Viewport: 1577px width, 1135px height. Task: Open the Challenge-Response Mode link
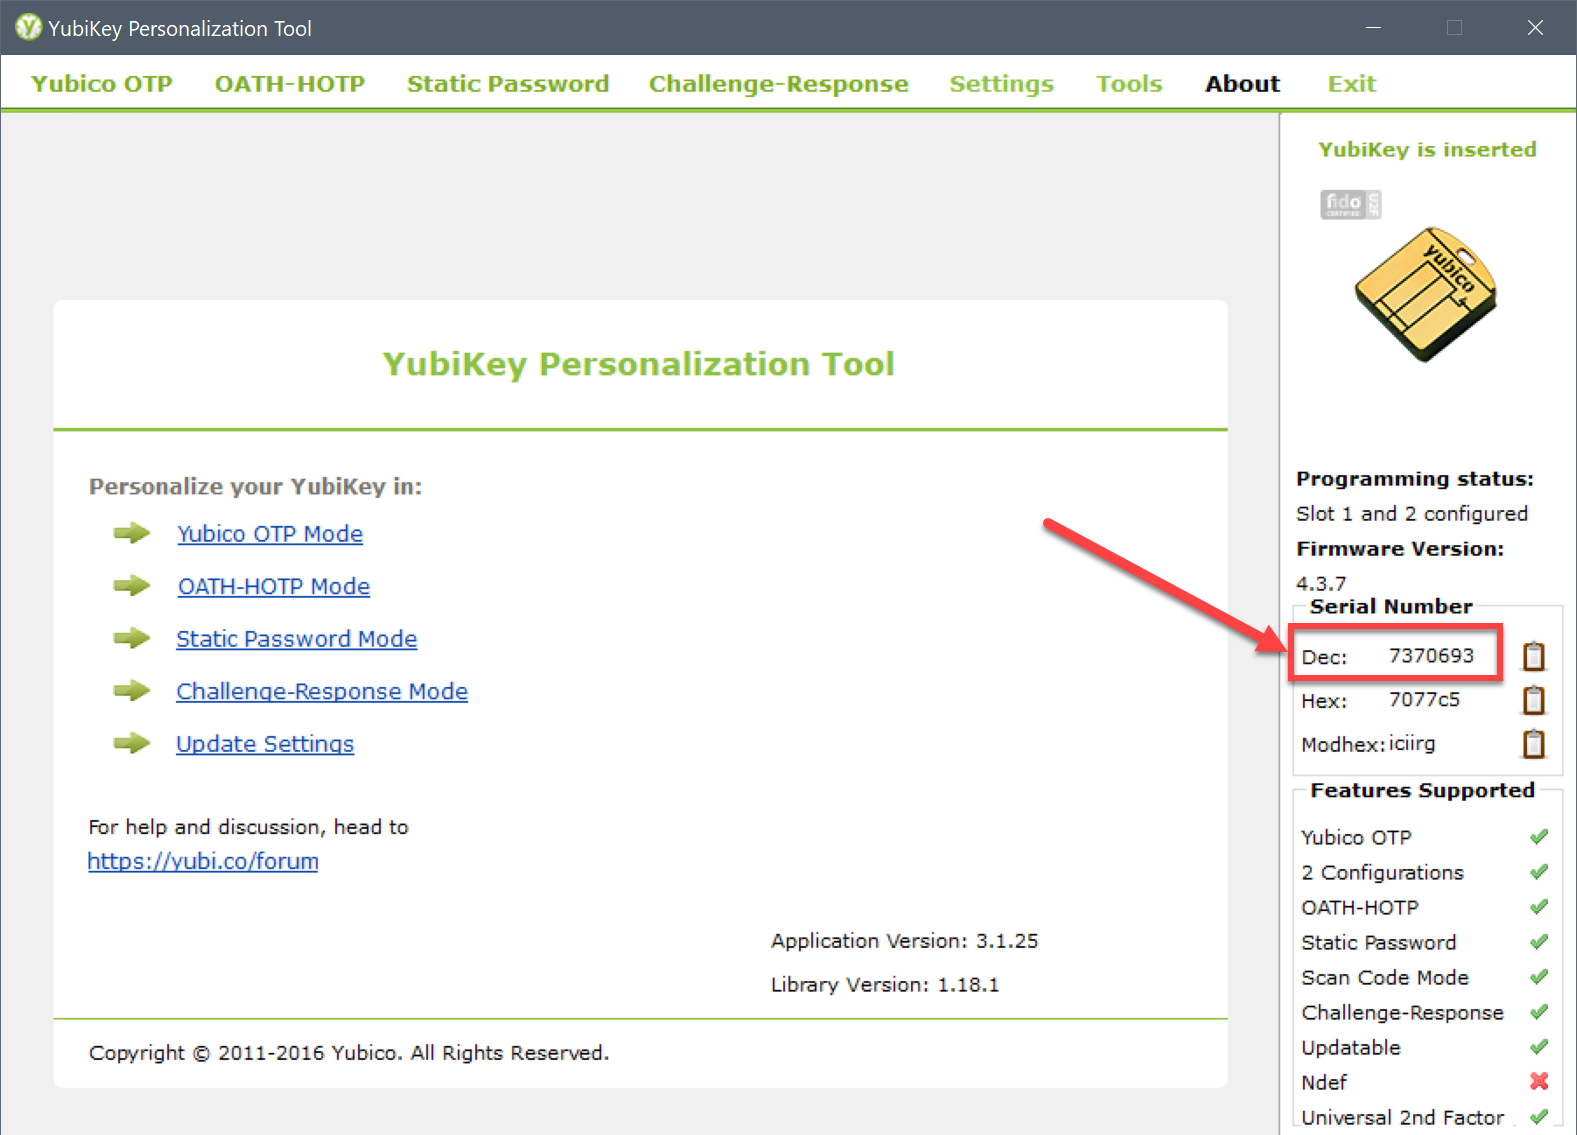(322, 691)
